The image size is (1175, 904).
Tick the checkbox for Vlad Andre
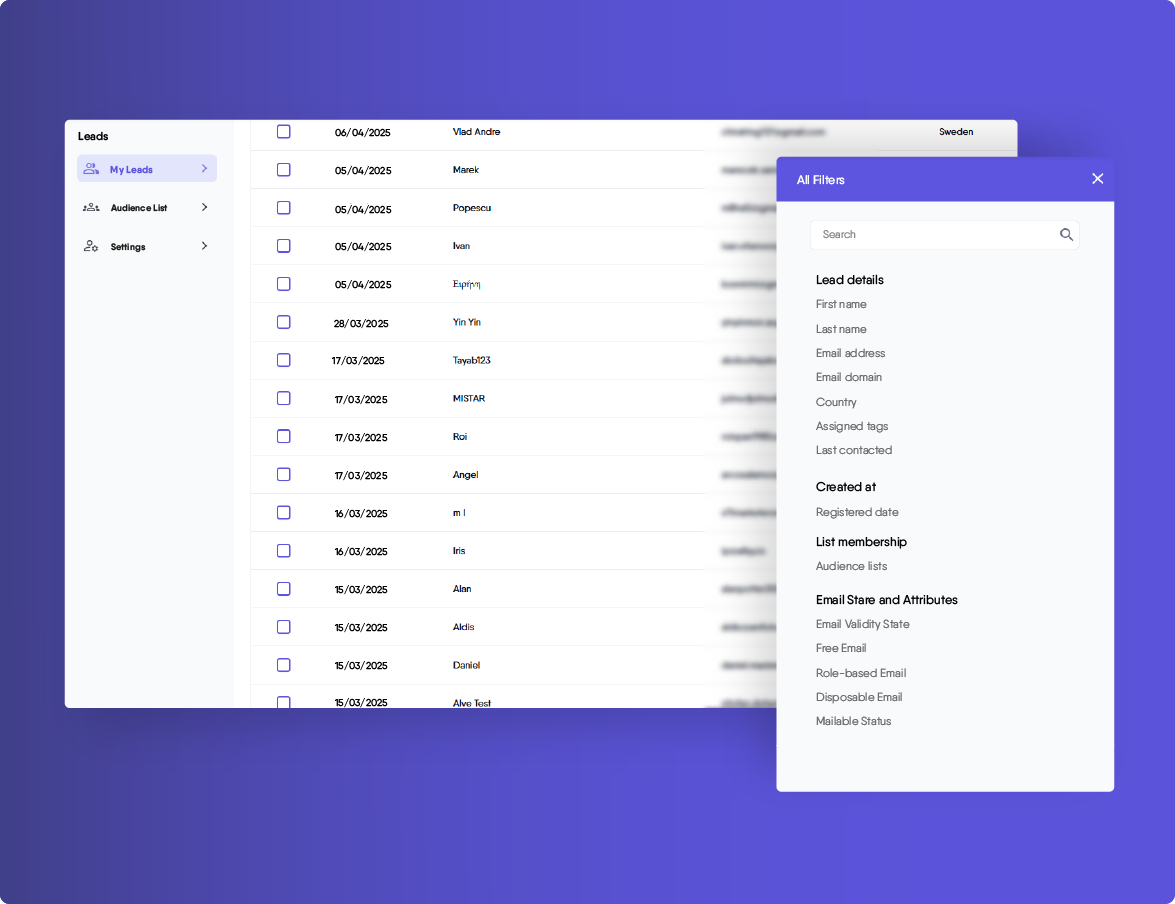[284, 132]
